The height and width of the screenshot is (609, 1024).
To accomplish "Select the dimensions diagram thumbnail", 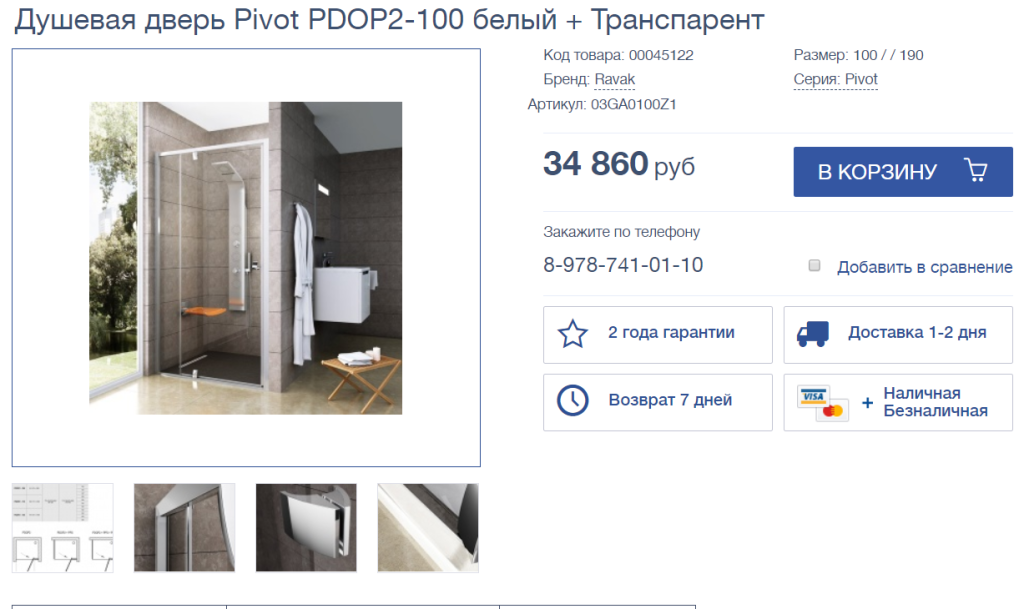I will [63, 528].
